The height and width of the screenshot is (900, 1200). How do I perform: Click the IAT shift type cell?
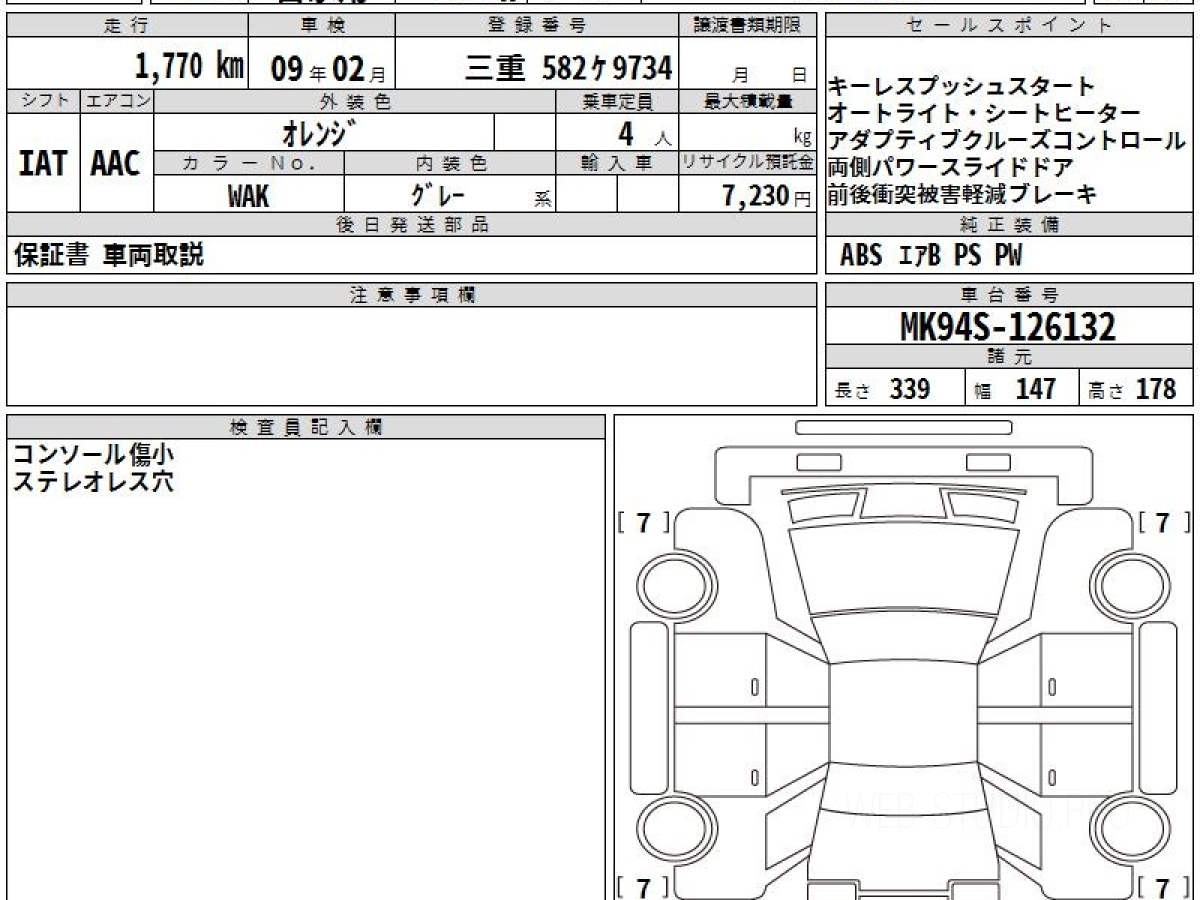[43, 164]
